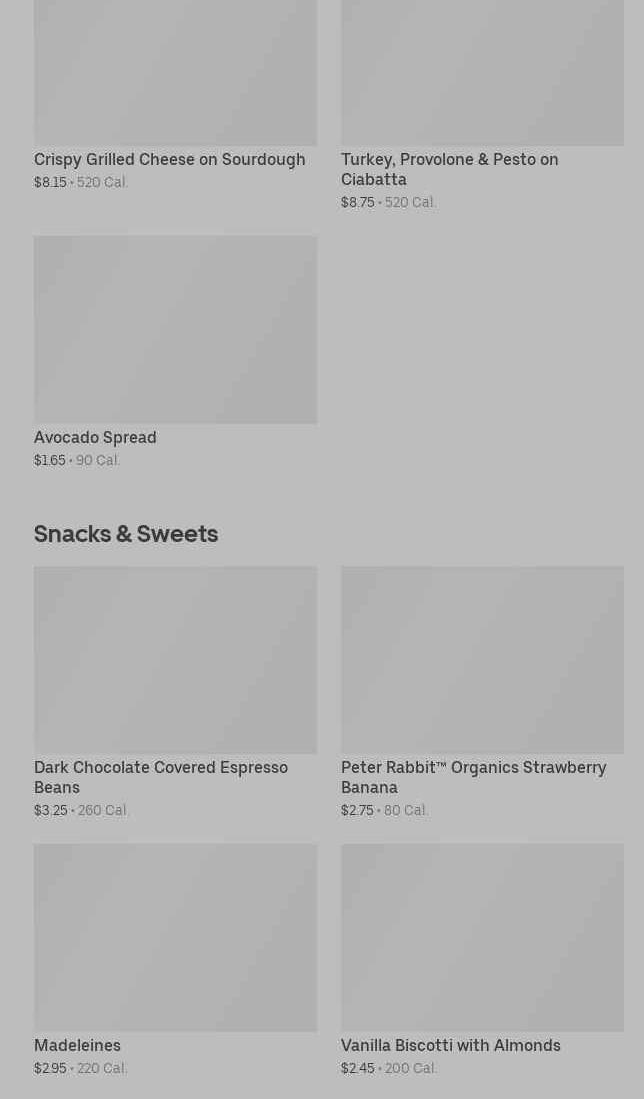
Task: Click the Snacks & Sweets section heading
Action: 126,533
